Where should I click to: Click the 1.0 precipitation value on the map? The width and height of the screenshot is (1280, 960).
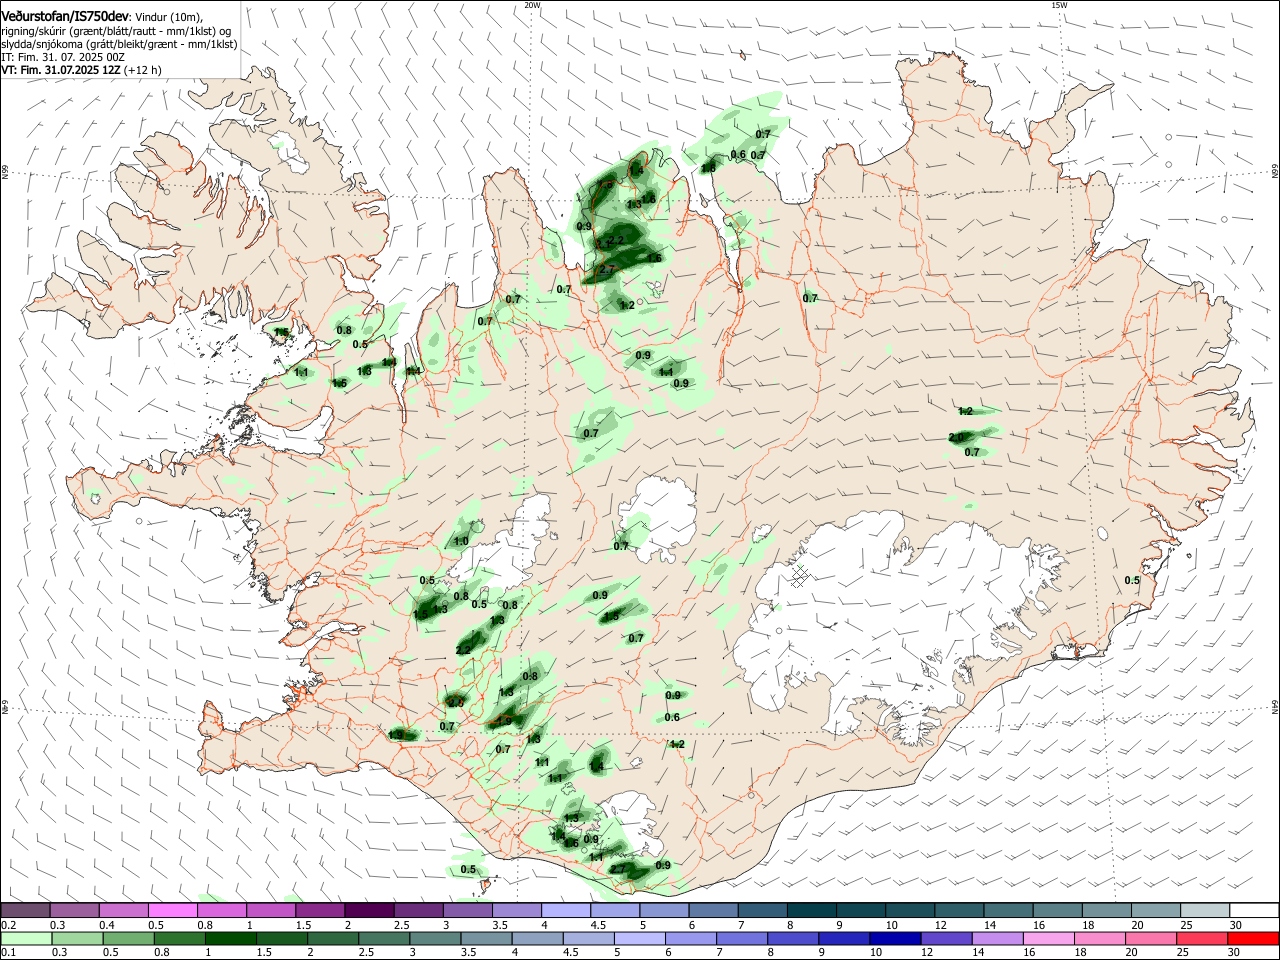coord(461,541)
